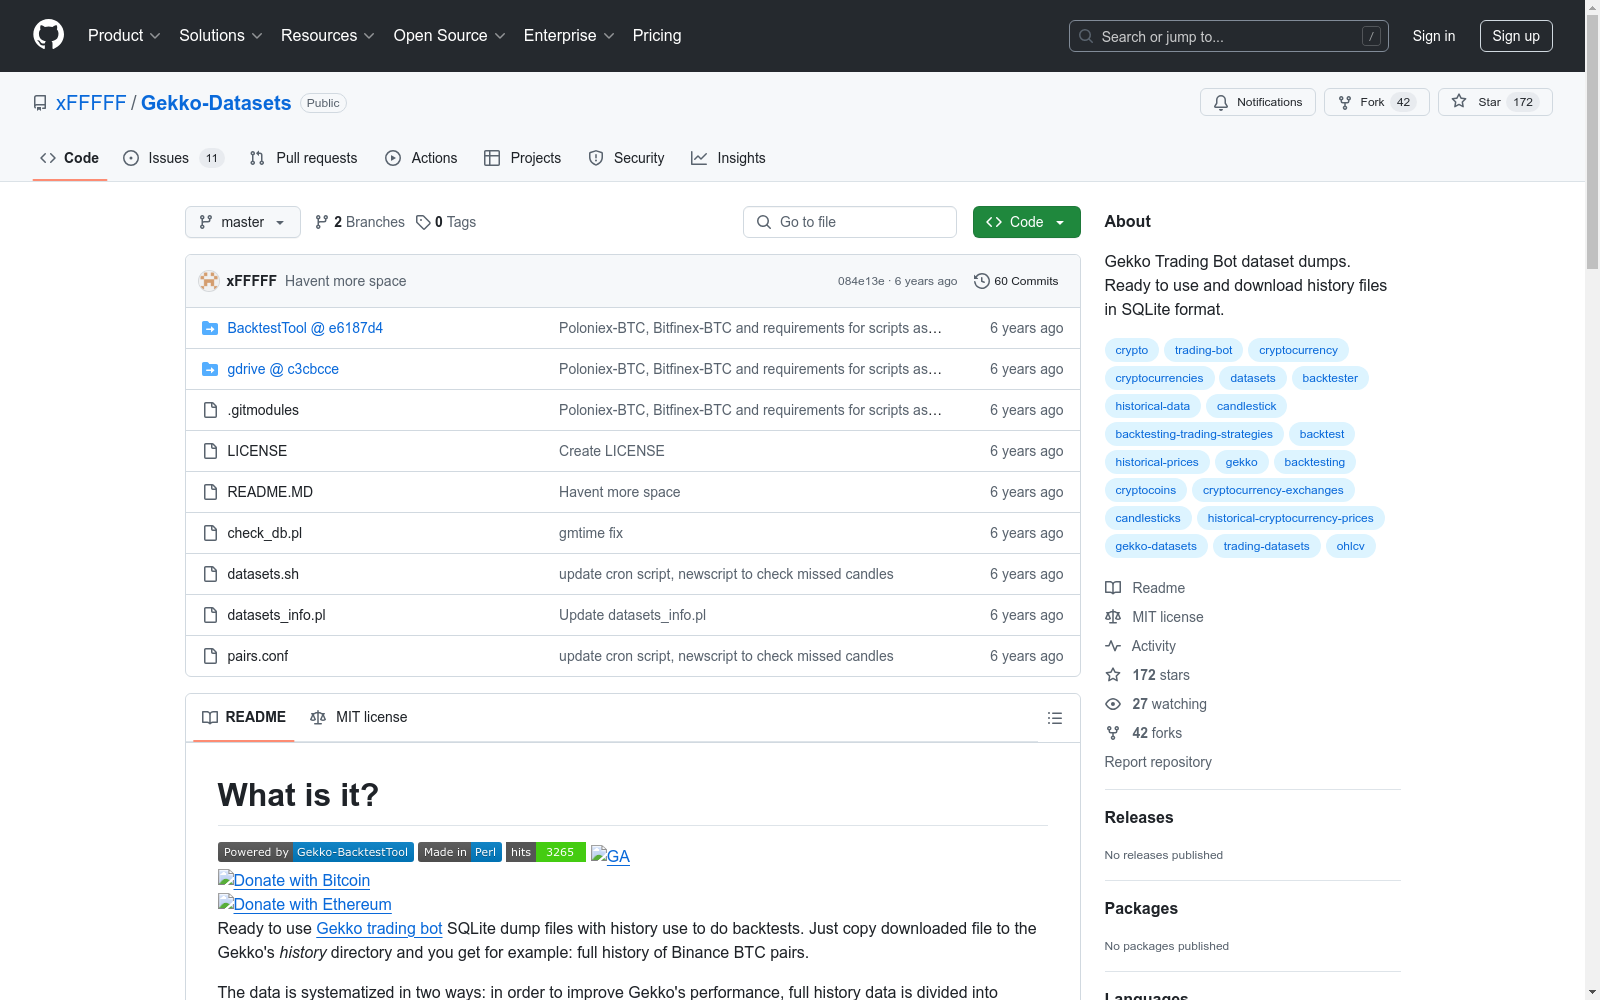Click the star icon beside 172 stars
The image size is (1600, 1000).
pyautogui.click(x=1113, y=675)
